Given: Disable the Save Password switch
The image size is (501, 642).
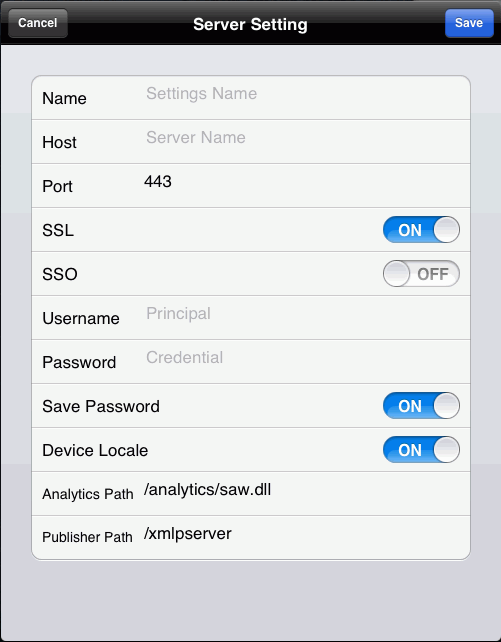Looking at the screenshot, I should point(421,406).
